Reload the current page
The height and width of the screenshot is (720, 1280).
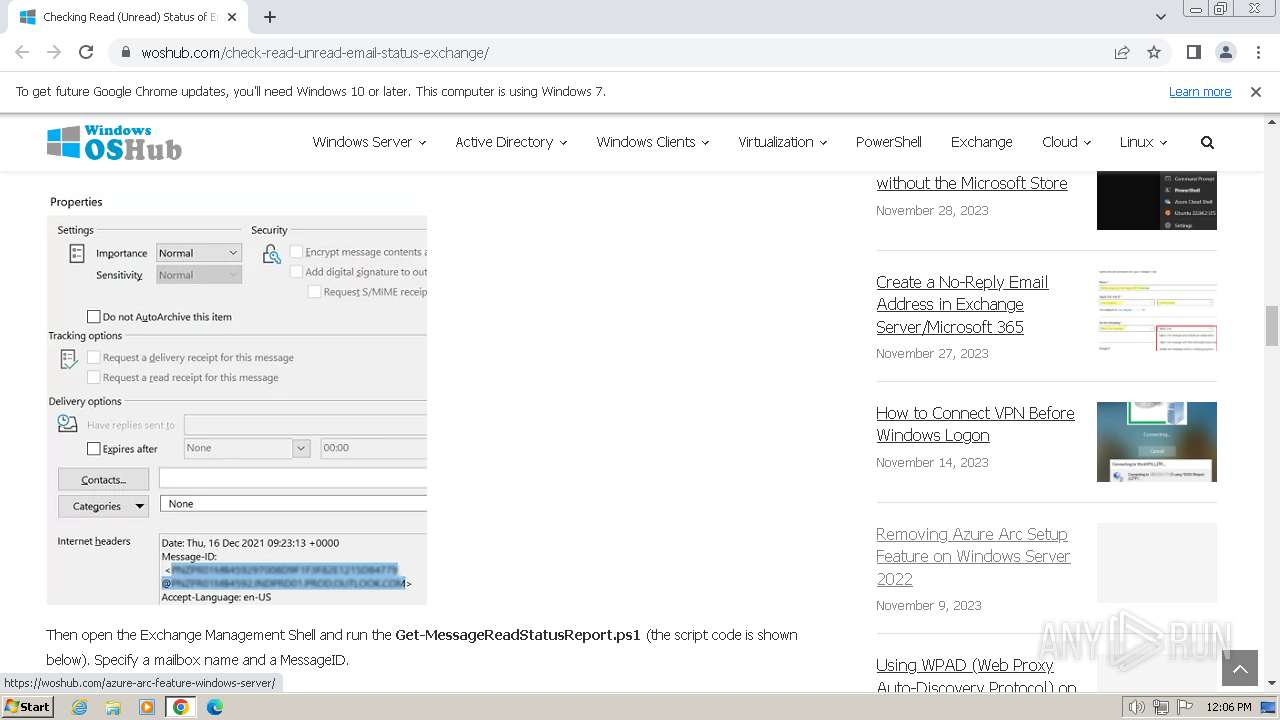pyautogui.click(x=86, y=52)
